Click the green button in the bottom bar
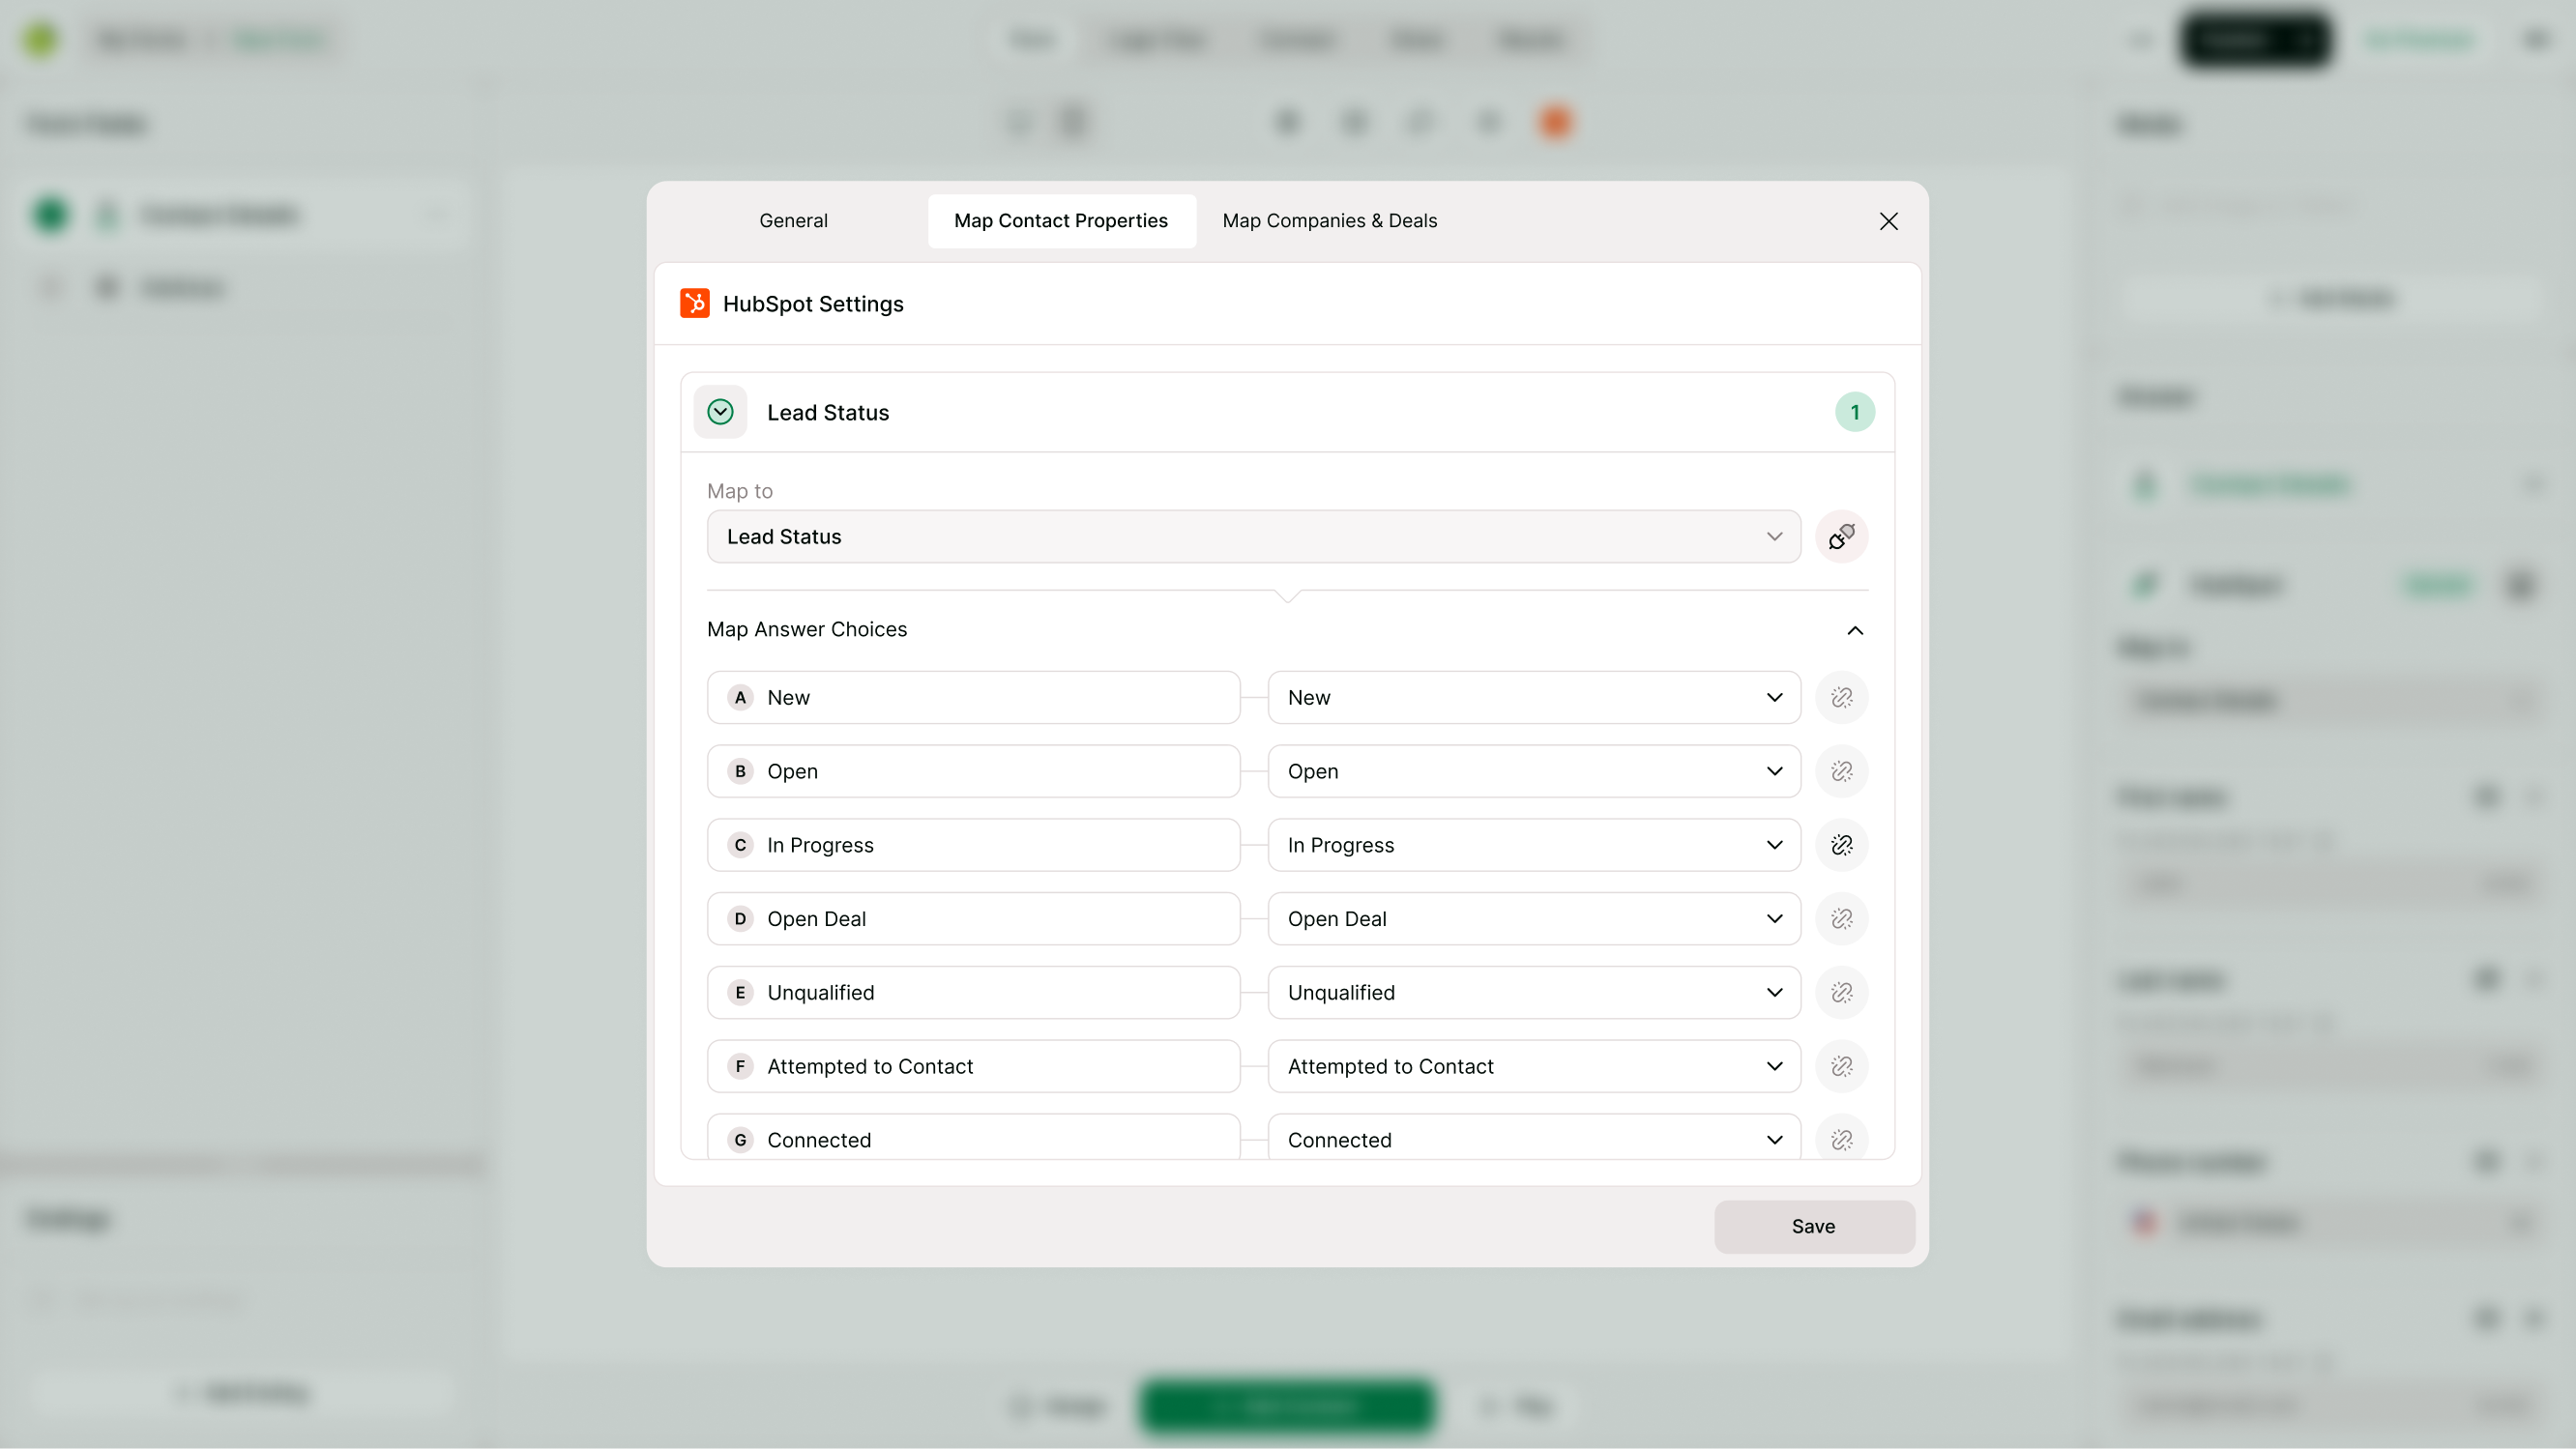 point(1287,1407)
